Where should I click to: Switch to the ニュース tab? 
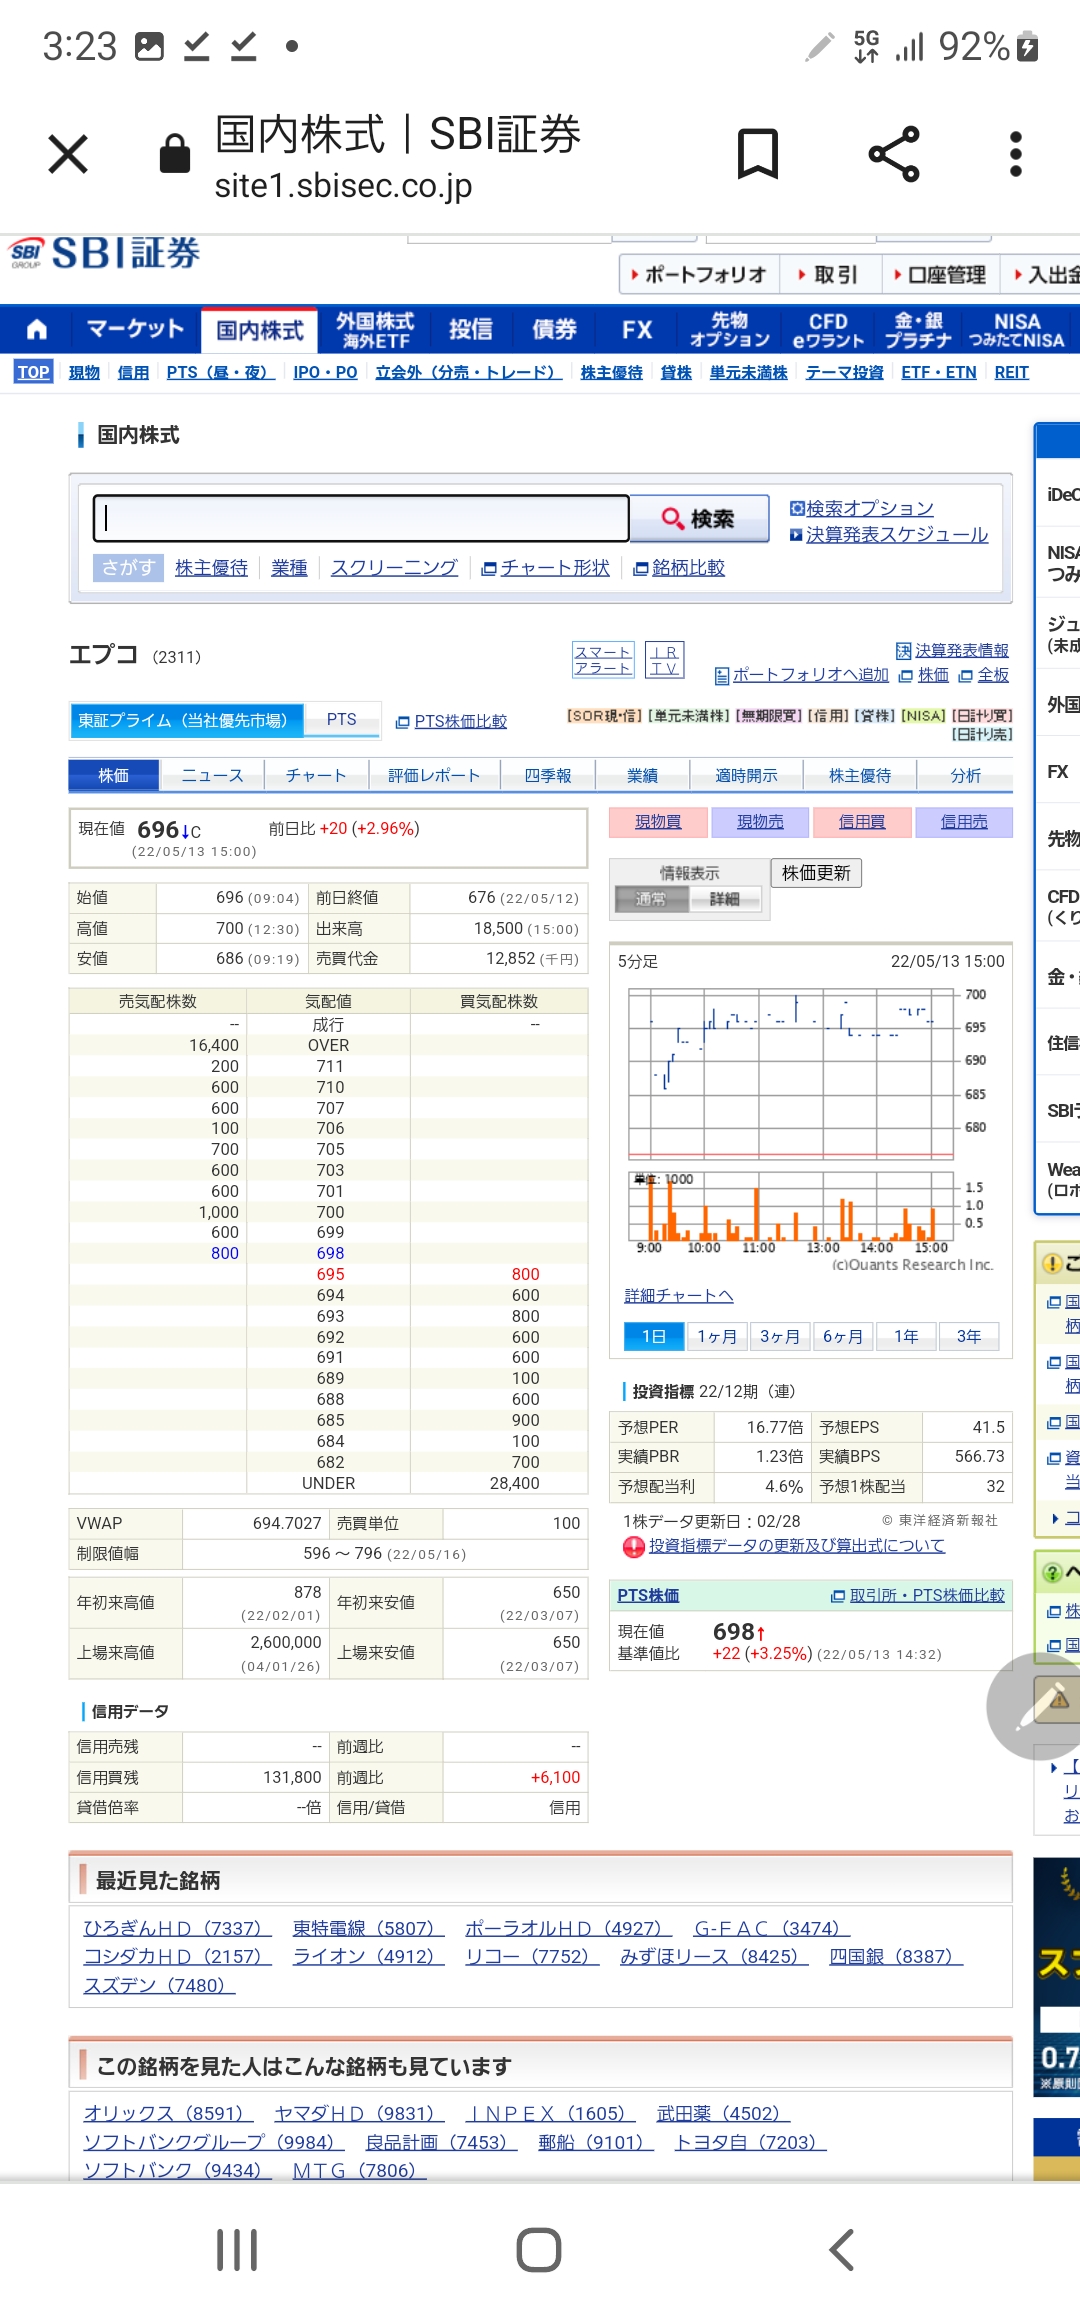(x=212, y=775)
